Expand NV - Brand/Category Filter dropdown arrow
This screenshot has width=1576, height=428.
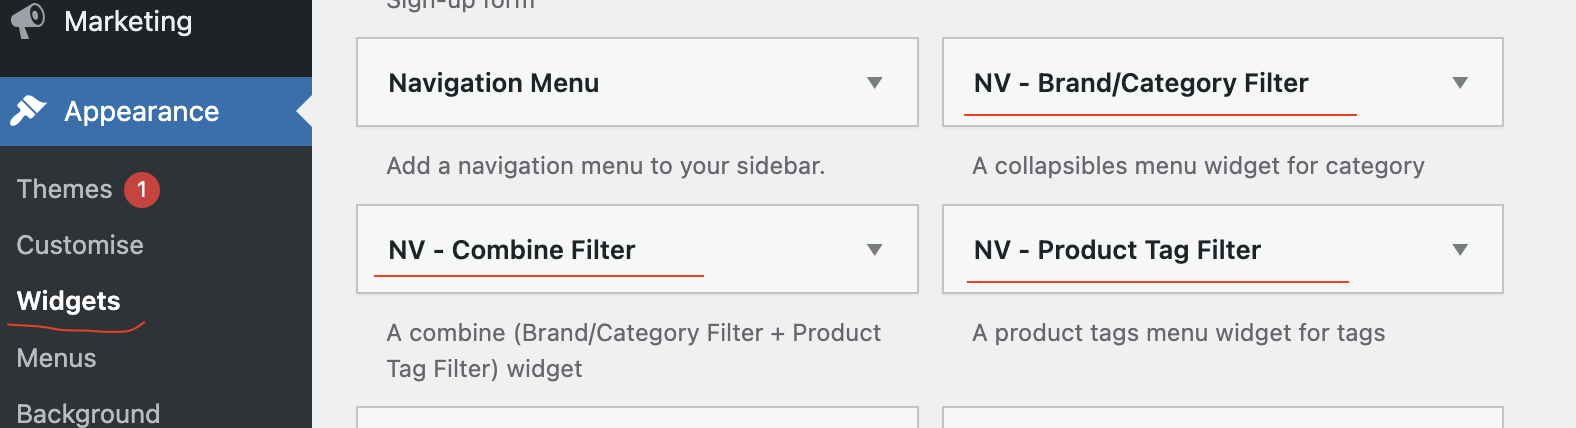click(1460, 83)
